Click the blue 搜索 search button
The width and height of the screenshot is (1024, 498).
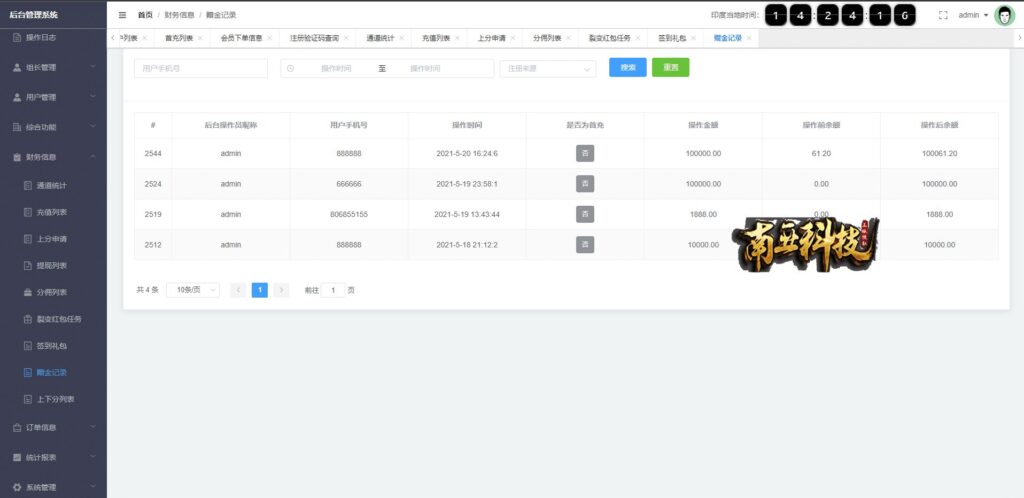pyautogui.click(x=628, y=67)
